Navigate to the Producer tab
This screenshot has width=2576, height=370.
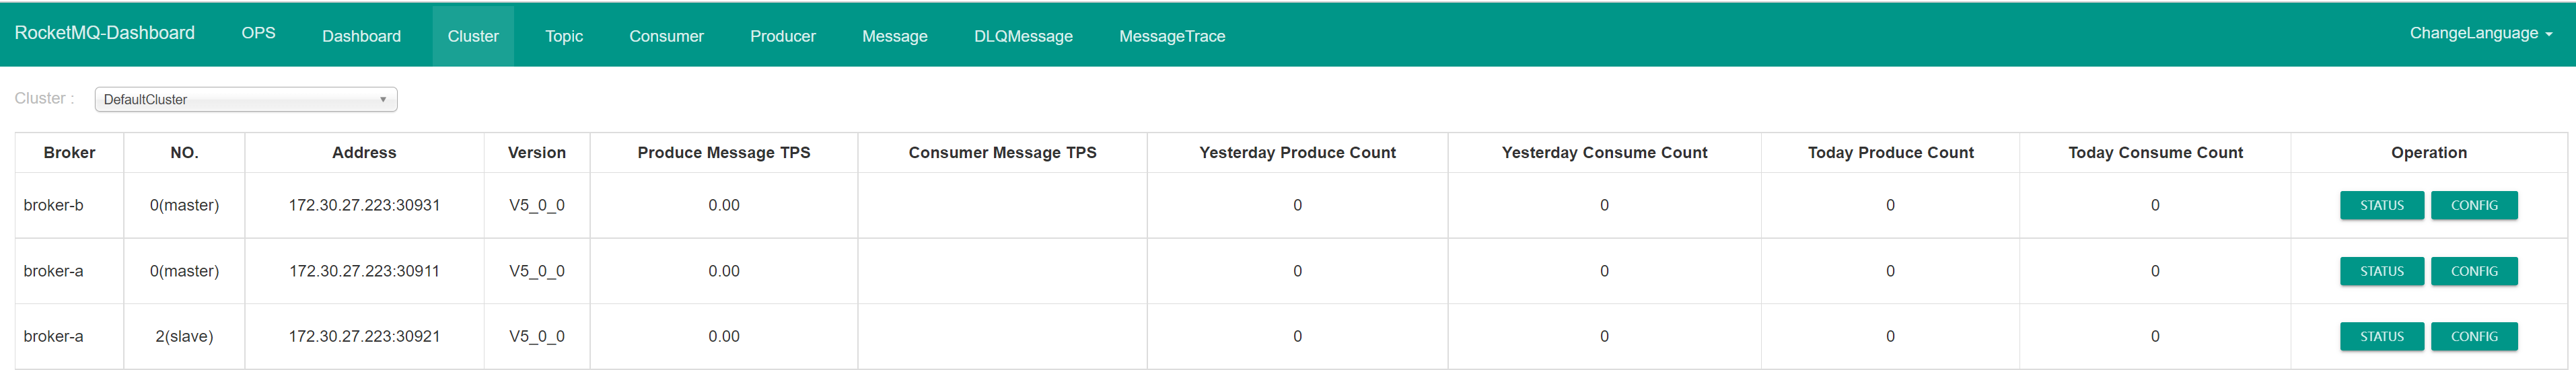782,36
